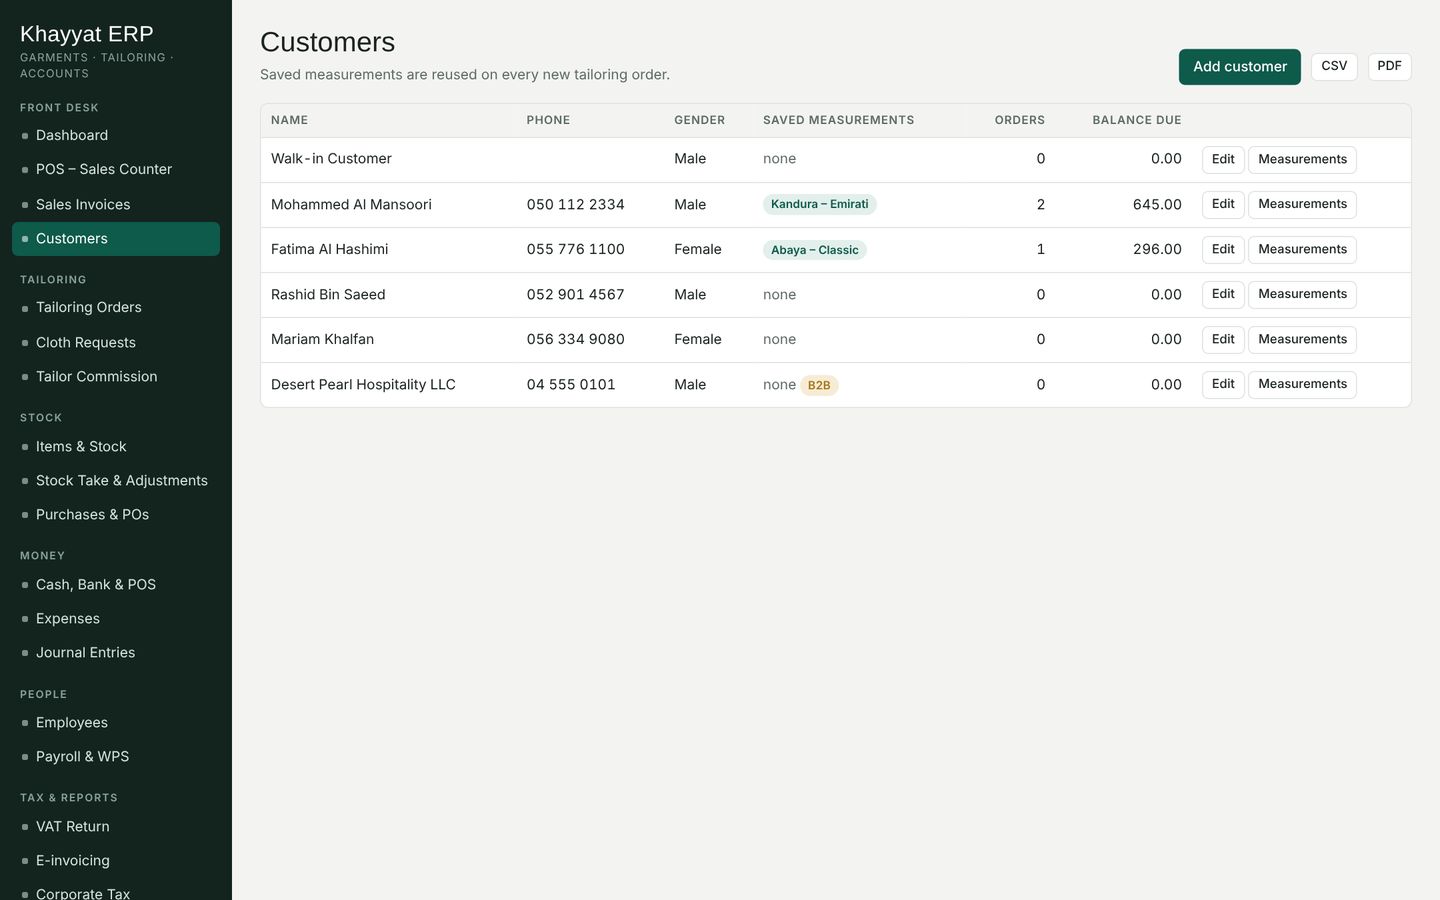Click the Khayyat ERP title
The height and width of the screenshot is (900, 1440).
click(87, 34)
